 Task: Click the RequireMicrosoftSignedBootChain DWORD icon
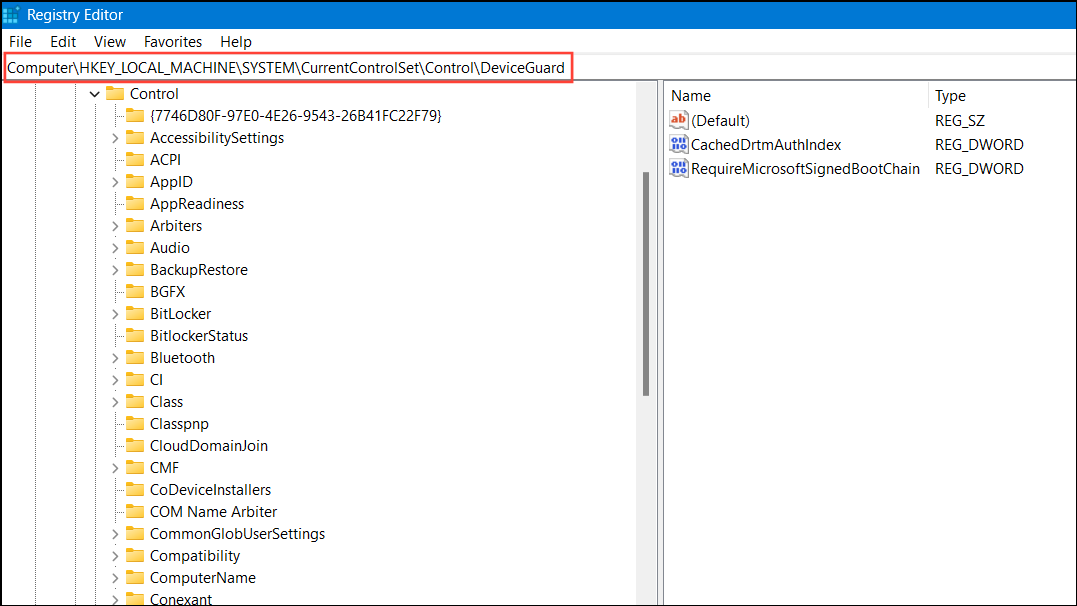(x=679, y=168)
